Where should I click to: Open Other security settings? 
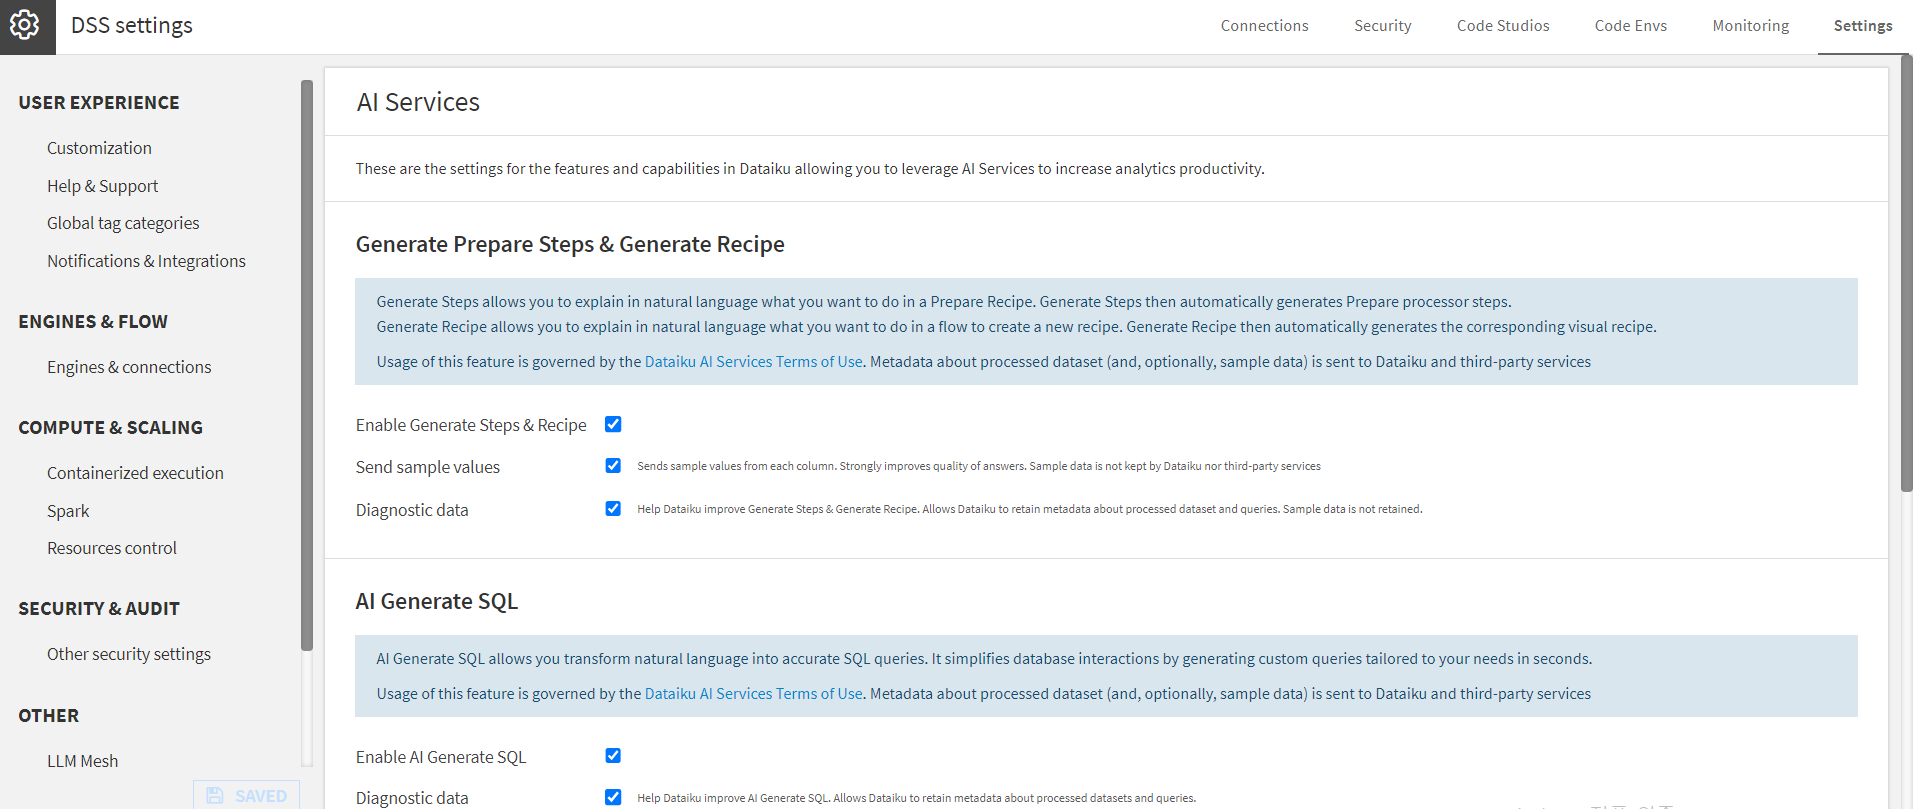coord(129,654)
